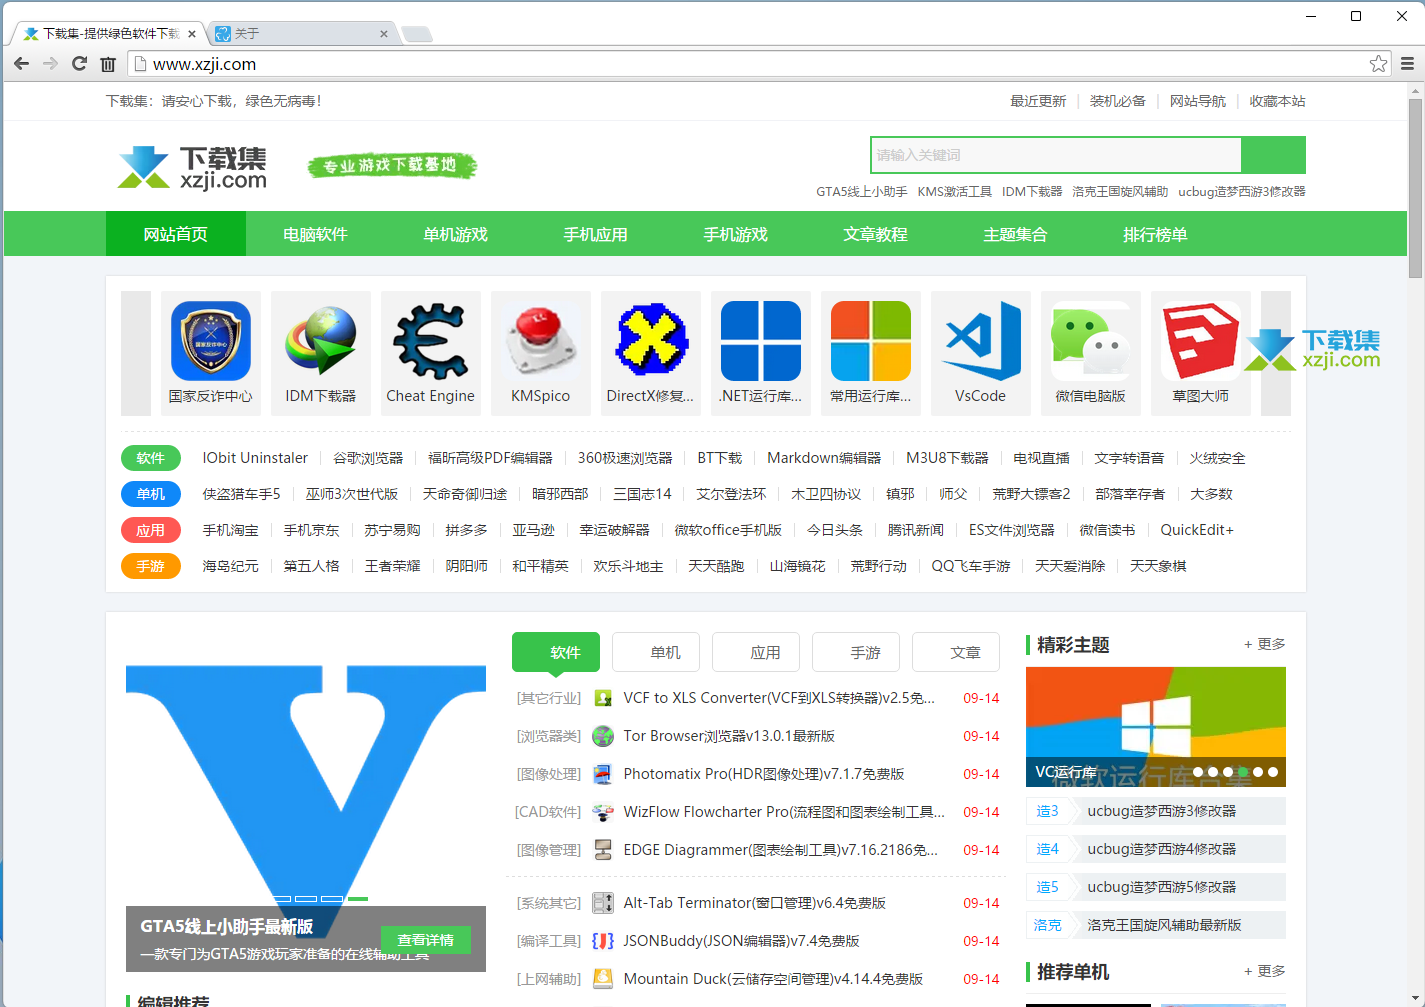Bookmark page with the star icon

point(1378,64)
